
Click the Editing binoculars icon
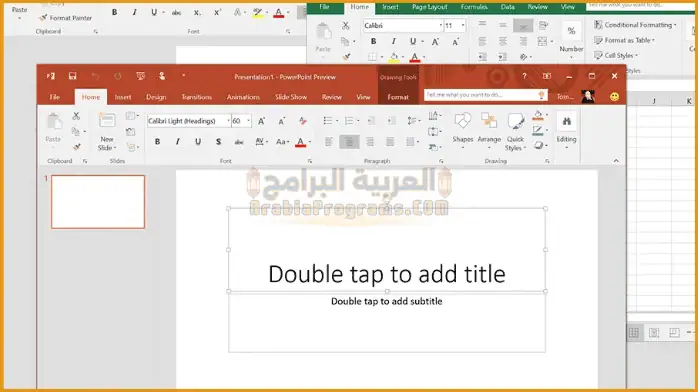click(566, 121)
